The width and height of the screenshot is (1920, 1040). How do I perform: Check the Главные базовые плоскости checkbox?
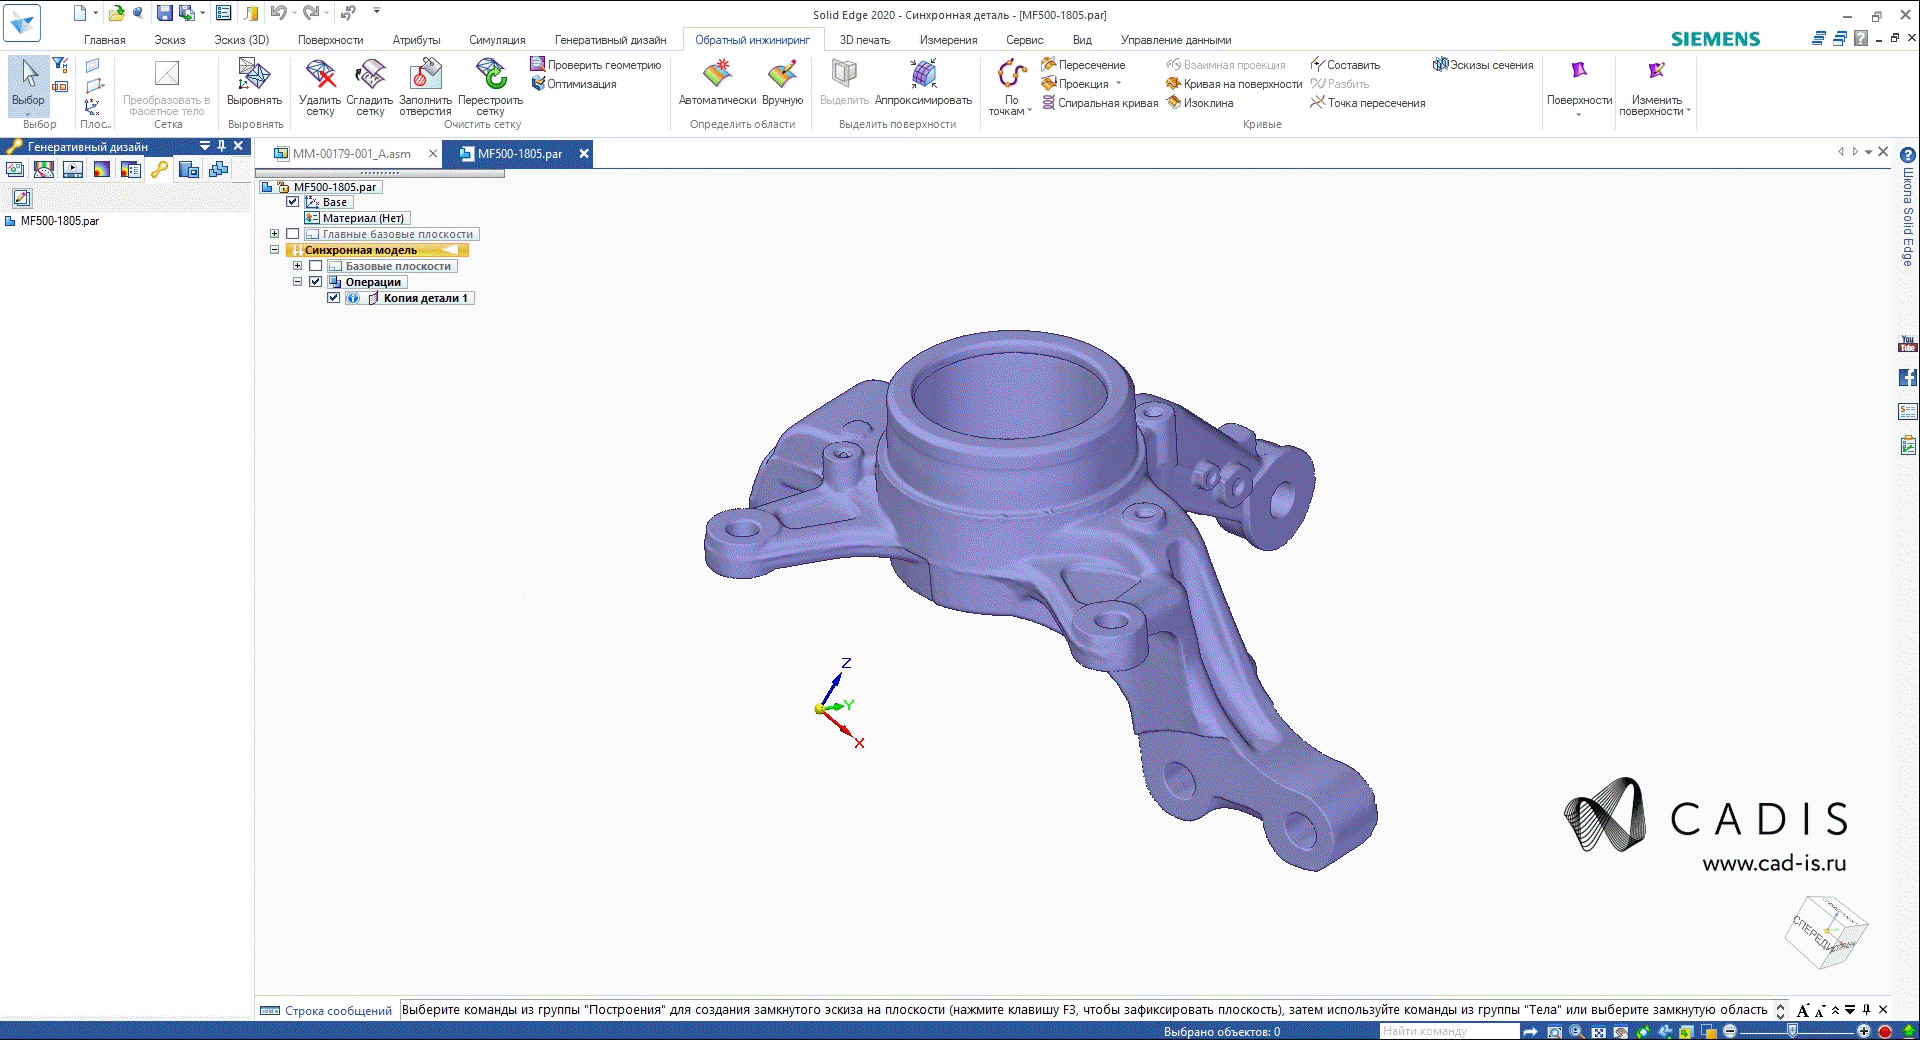tap(293, 234)
